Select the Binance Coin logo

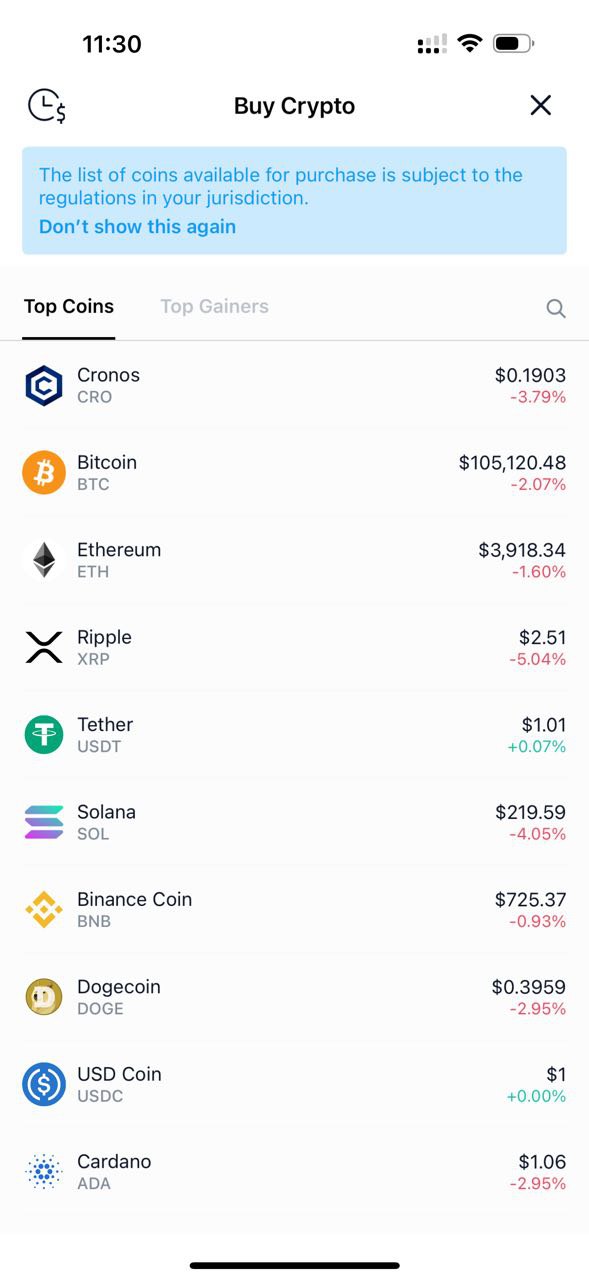[43, 909]
